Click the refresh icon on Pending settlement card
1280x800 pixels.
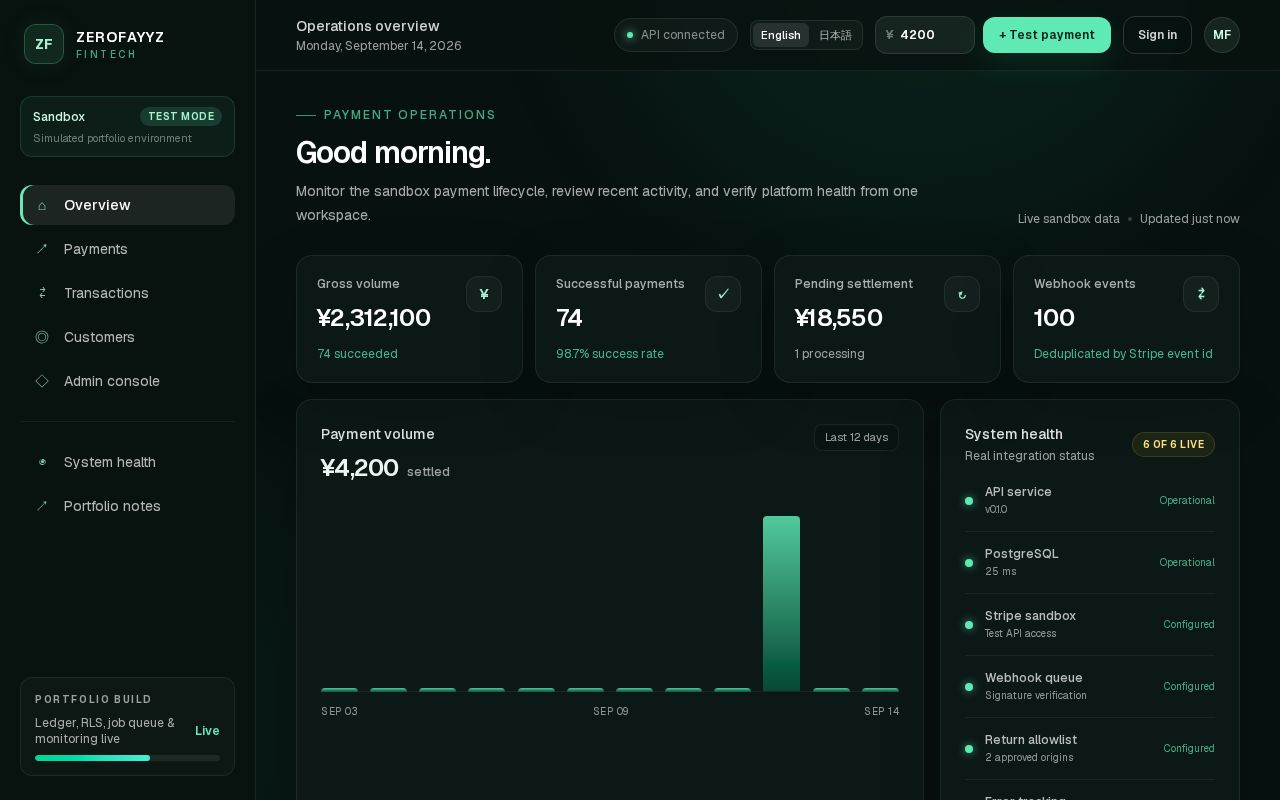(x=962, y=294)
